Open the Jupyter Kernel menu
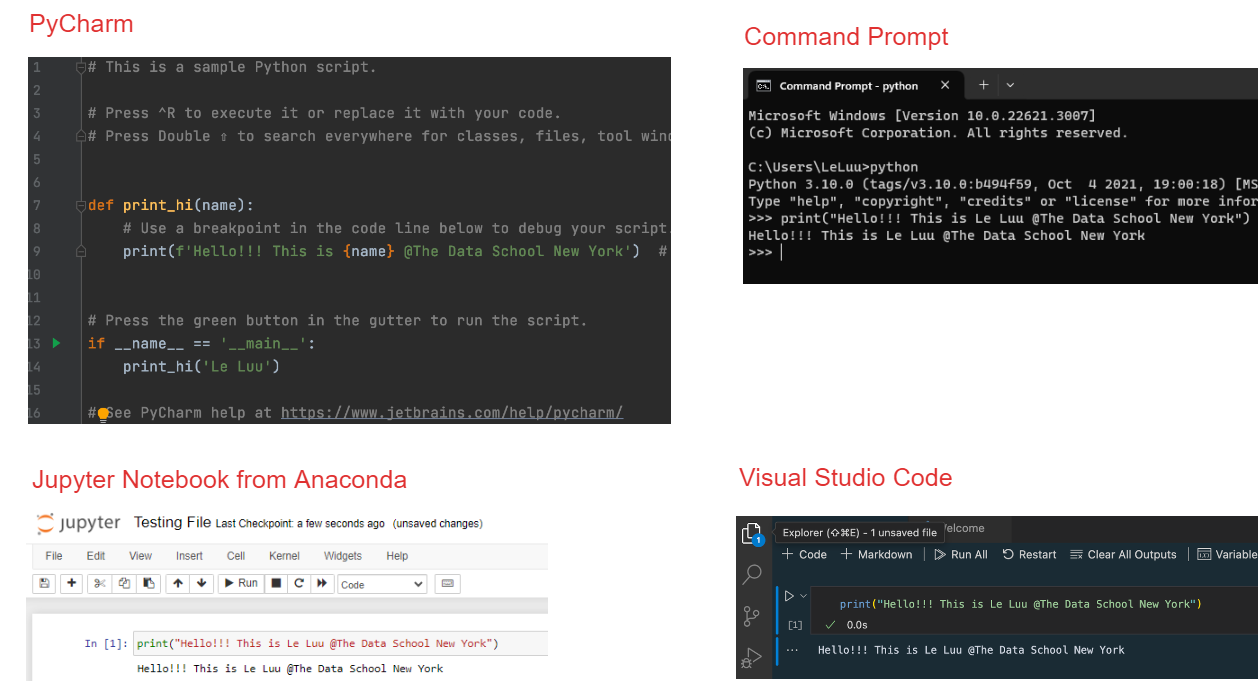The width and height of the screenshot is (1258, 681). (x=284, y=556)
